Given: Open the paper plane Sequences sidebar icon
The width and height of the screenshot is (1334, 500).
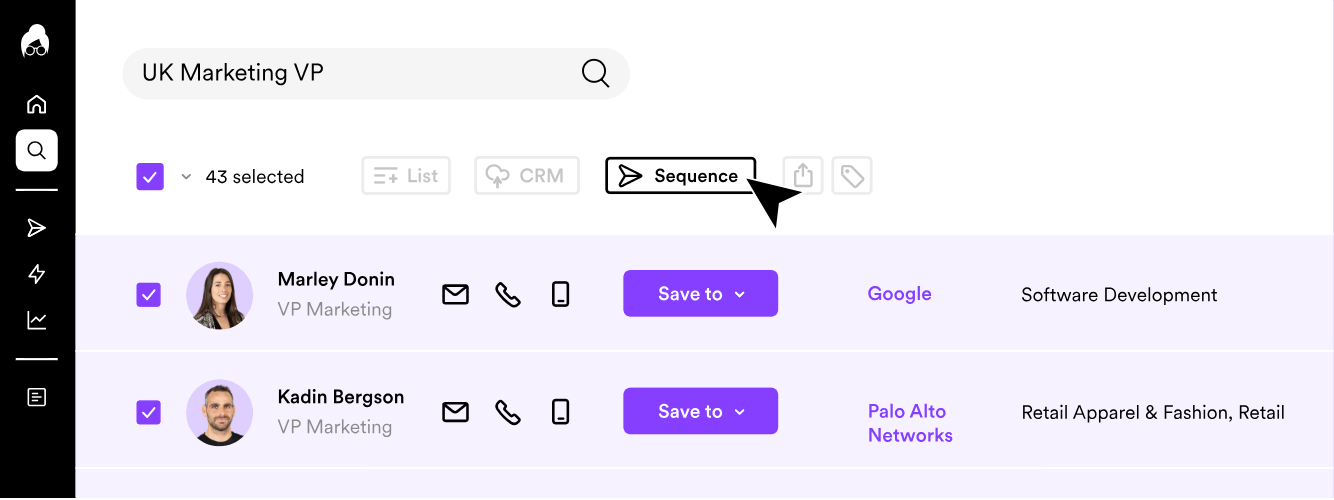Looking at the screenshot, I should 37,228.
